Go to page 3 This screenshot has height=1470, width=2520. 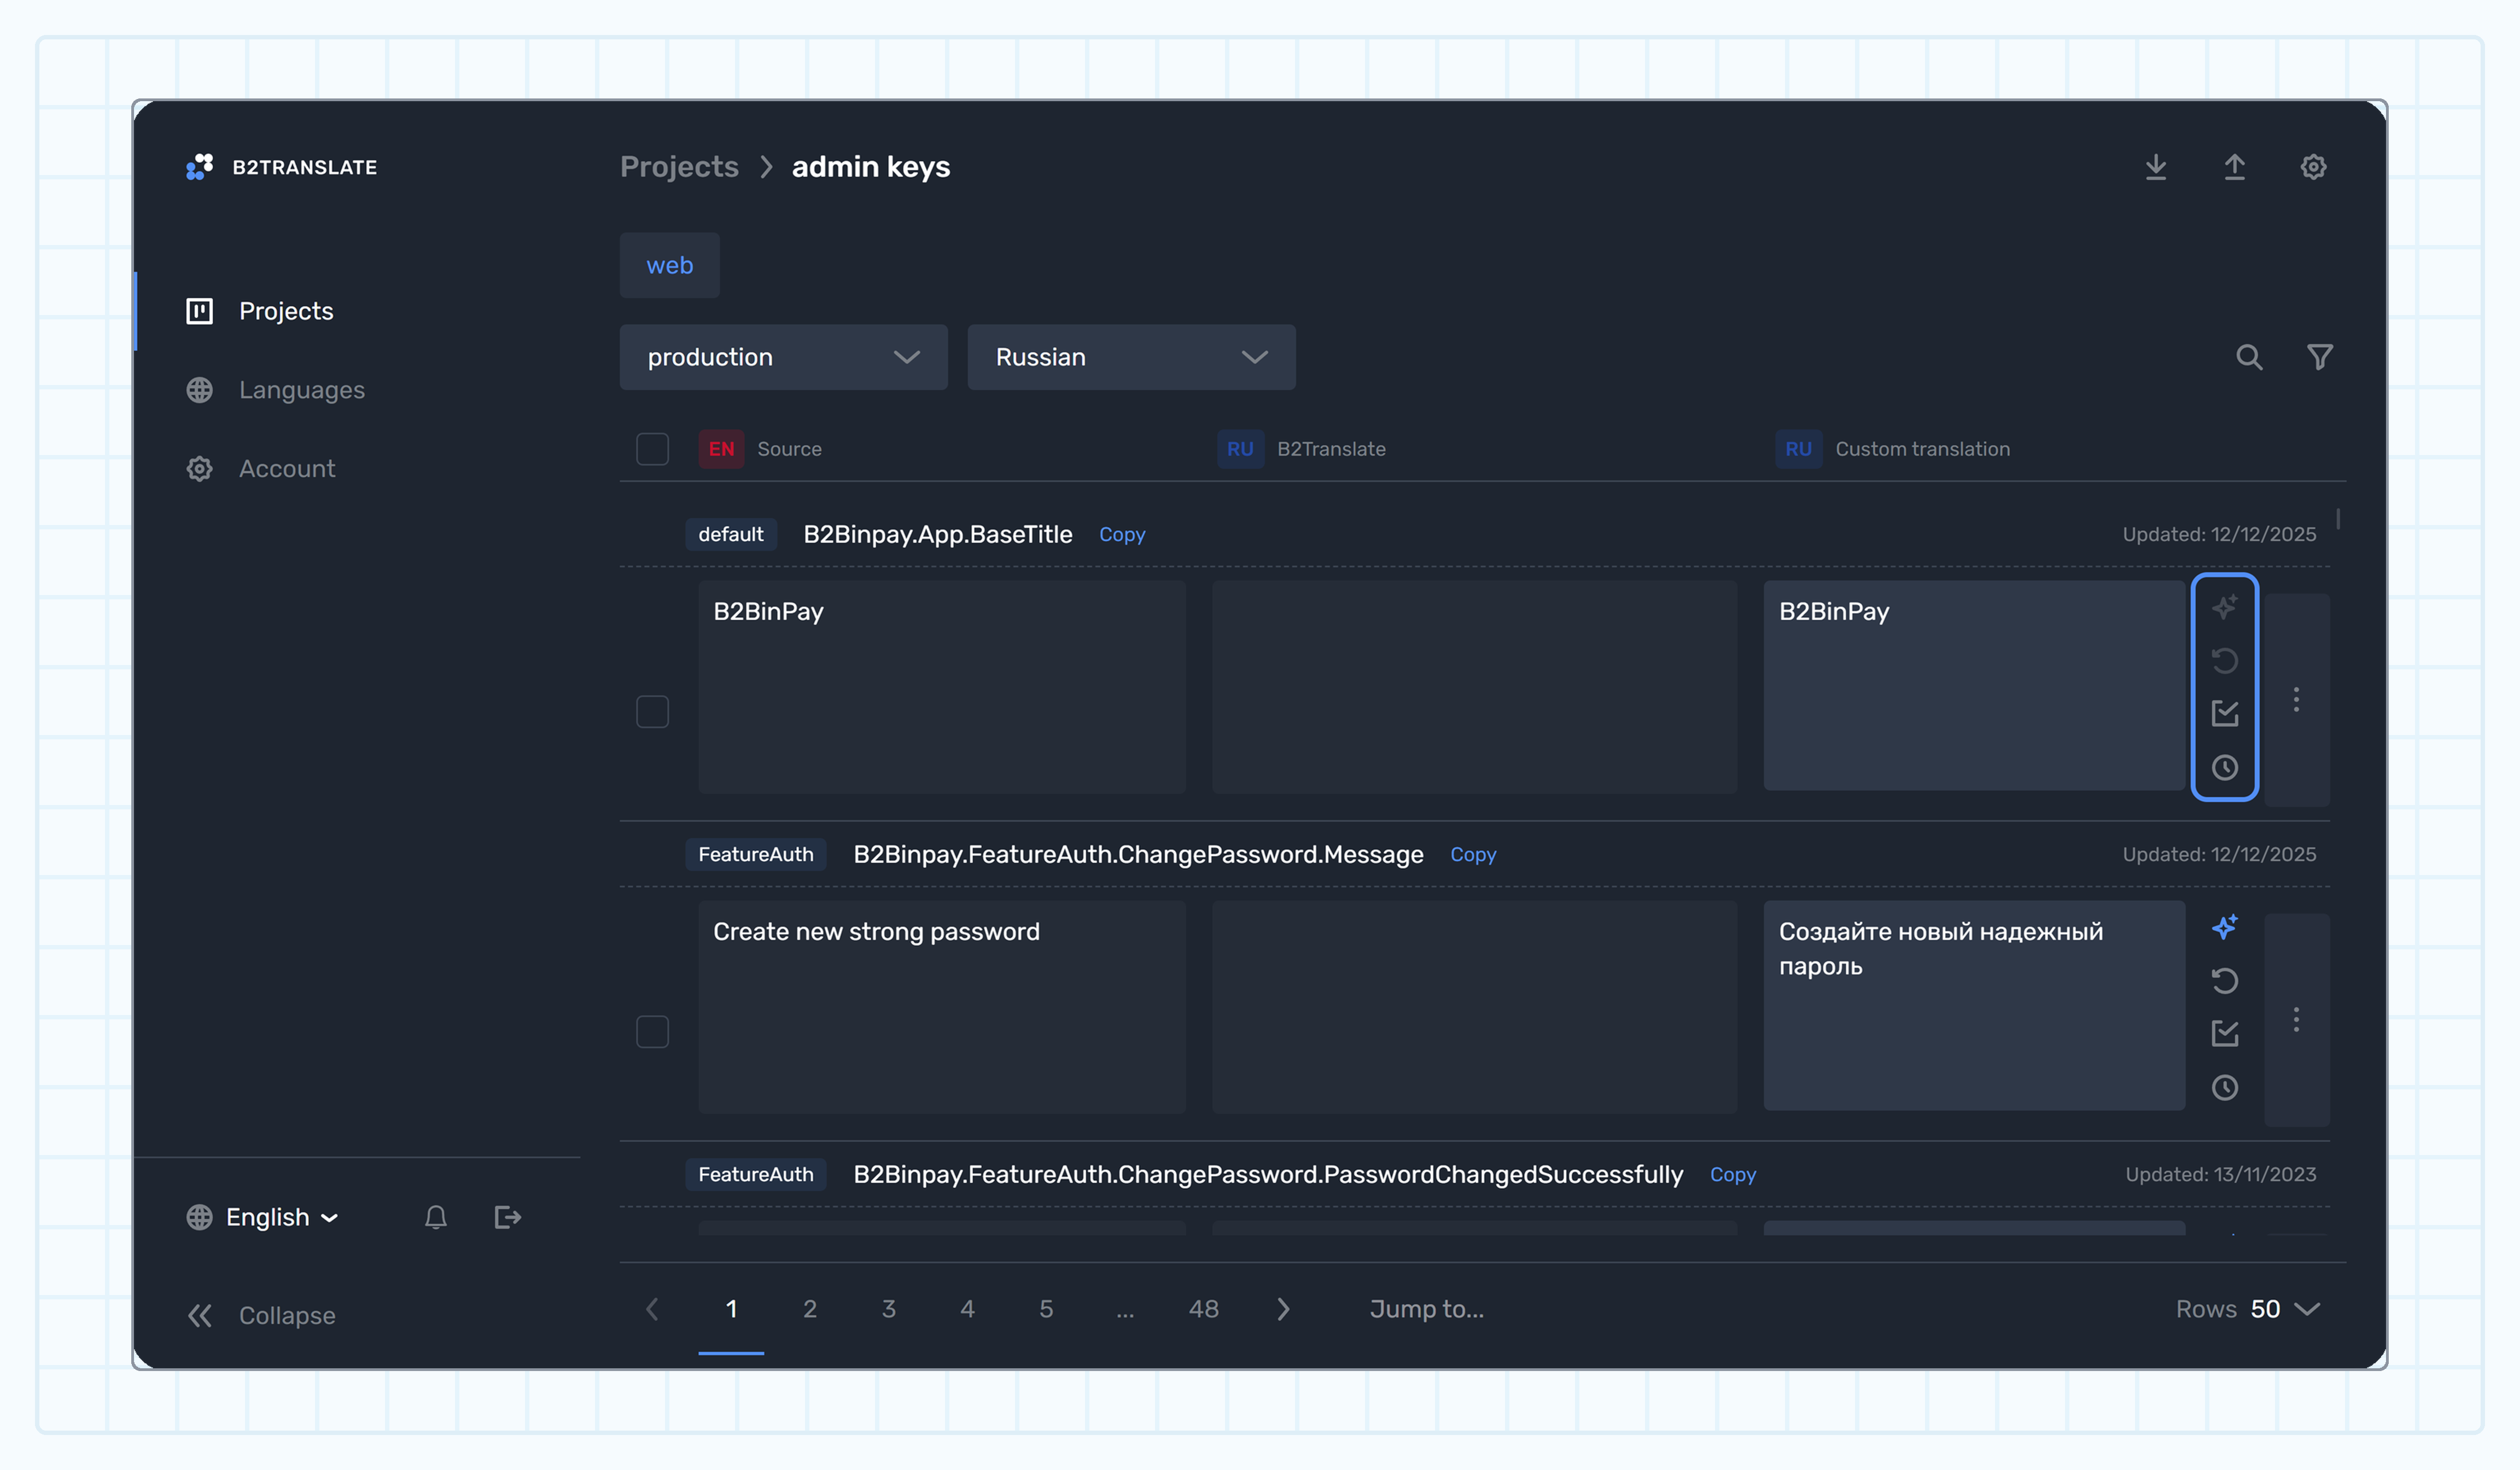888,1309
